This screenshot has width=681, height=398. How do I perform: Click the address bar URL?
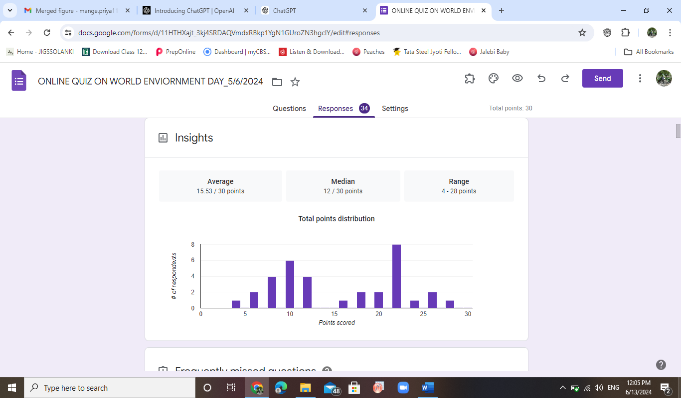coord(229,33)
